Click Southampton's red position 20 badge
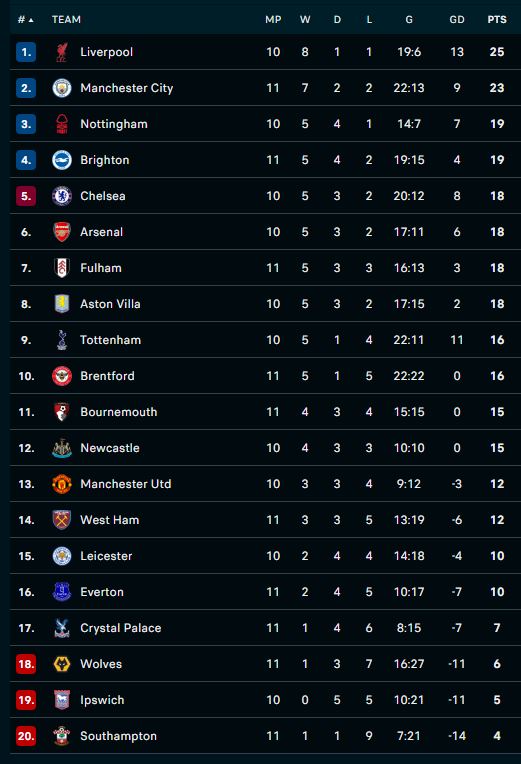 (x=26, y=736)
